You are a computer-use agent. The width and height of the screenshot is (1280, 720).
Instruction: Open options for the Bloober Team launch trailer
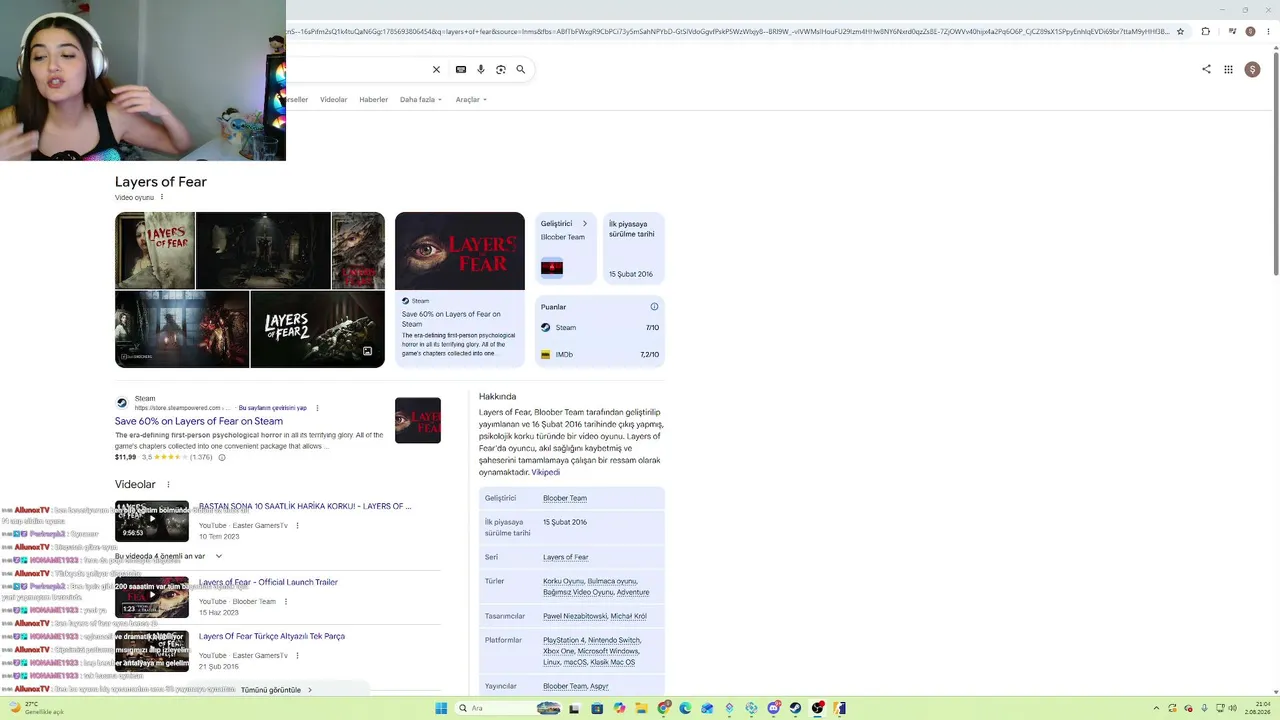286,602
